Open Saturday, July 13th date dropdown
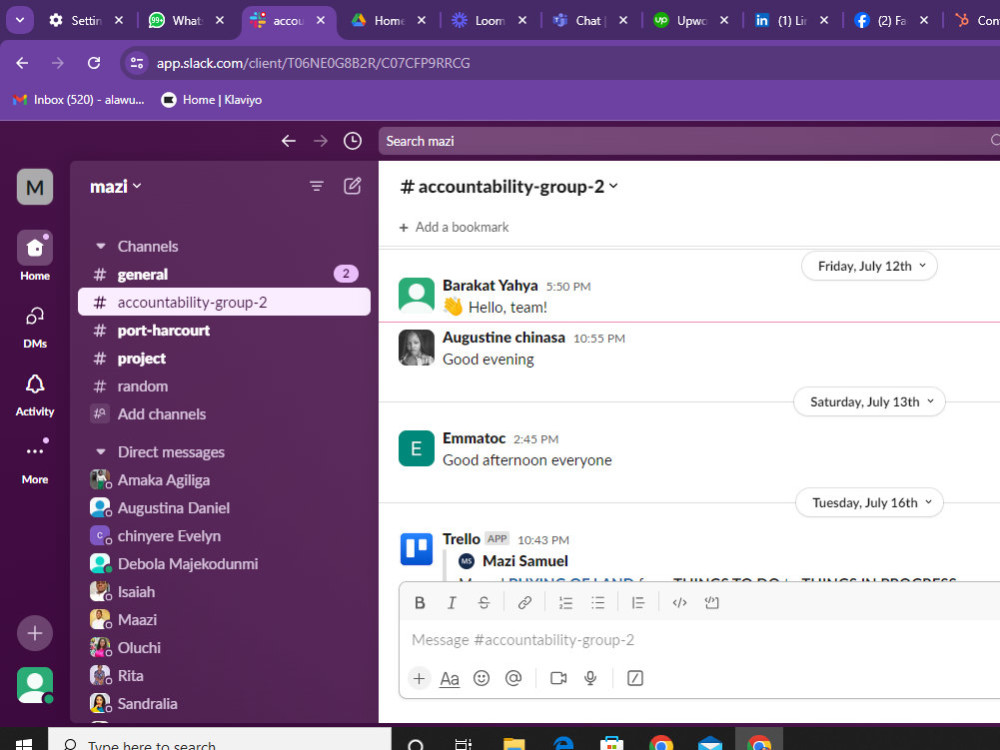The width and height of the screenshot is (1000, 750). [x=869, y=402]
